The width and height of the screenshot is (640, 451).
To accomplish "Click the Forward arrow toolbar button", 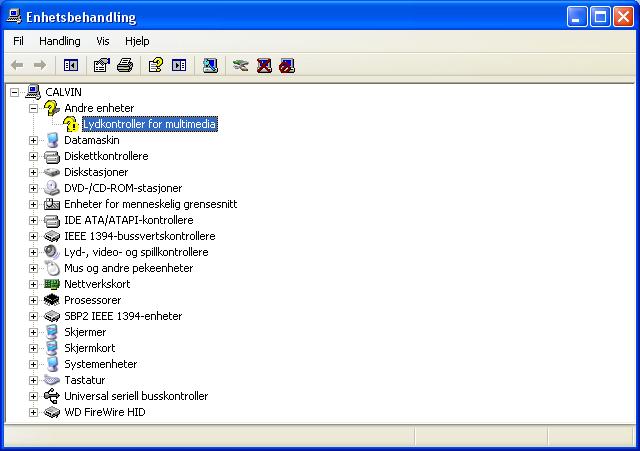I will (x=40, y=65).
